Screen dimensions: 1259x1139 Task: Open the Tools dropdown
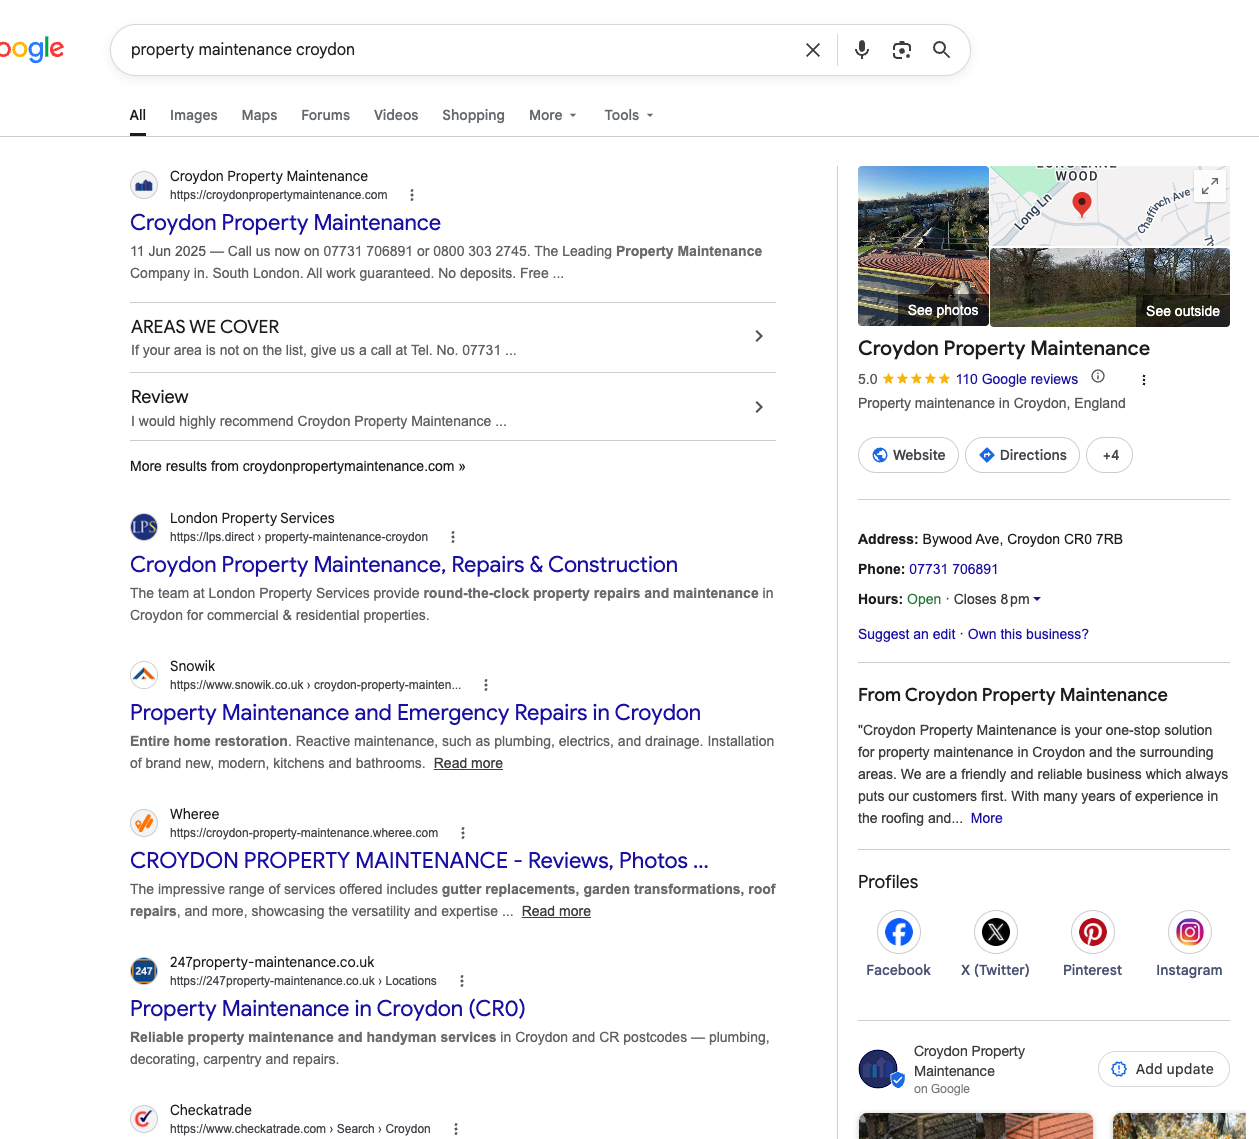629,115
